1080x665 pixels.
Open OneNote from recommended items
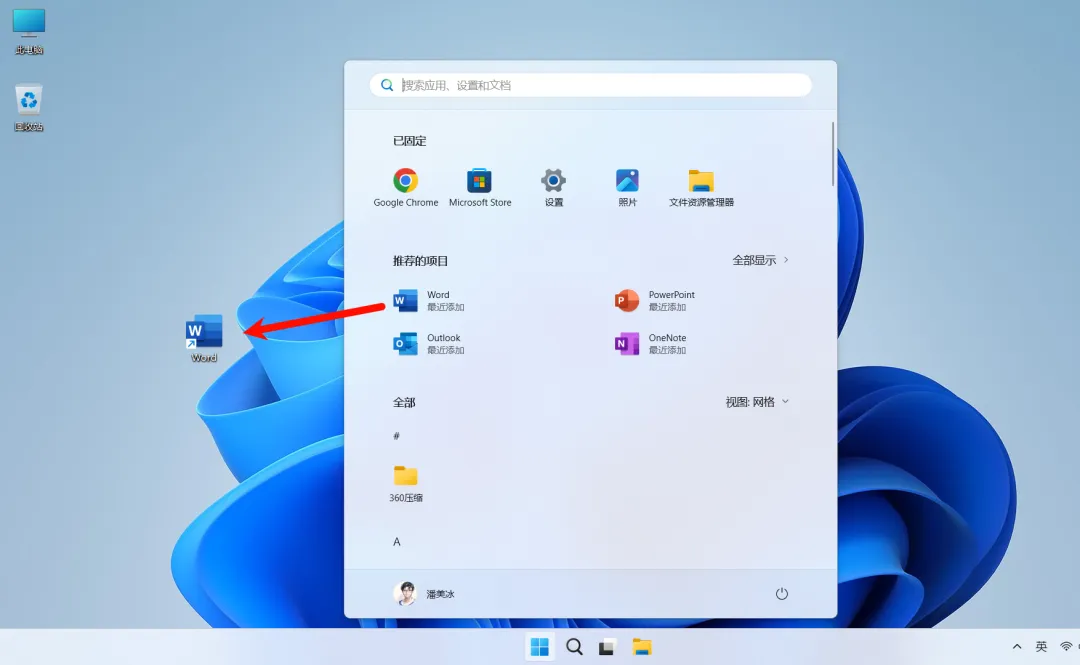[651, 343]
